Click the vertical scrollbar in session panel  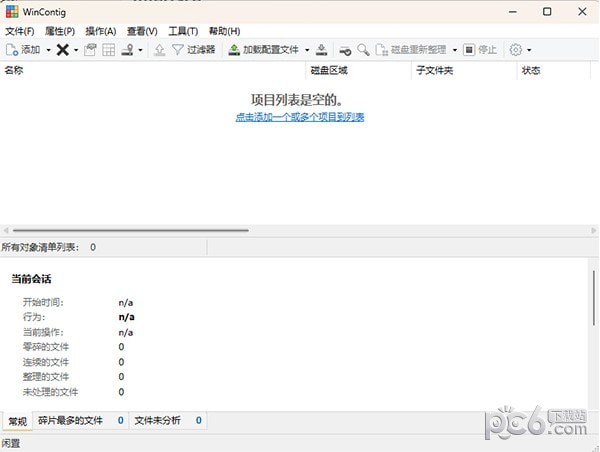point(594,298)
